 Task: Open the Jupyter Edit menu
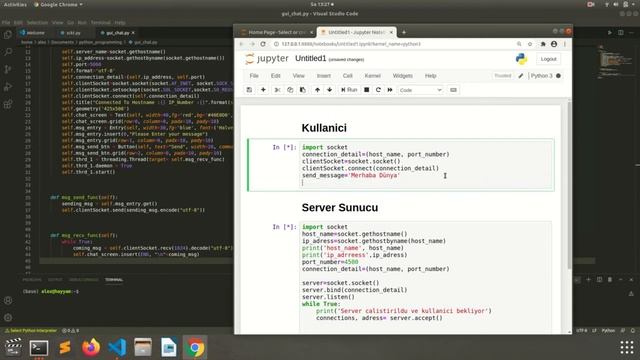click(x=276, y=76)
